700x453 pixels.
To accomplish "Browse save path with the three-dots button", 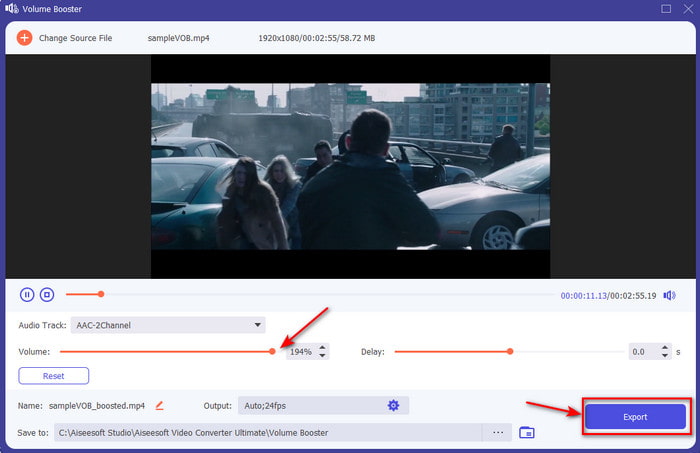I will point(497,432).
